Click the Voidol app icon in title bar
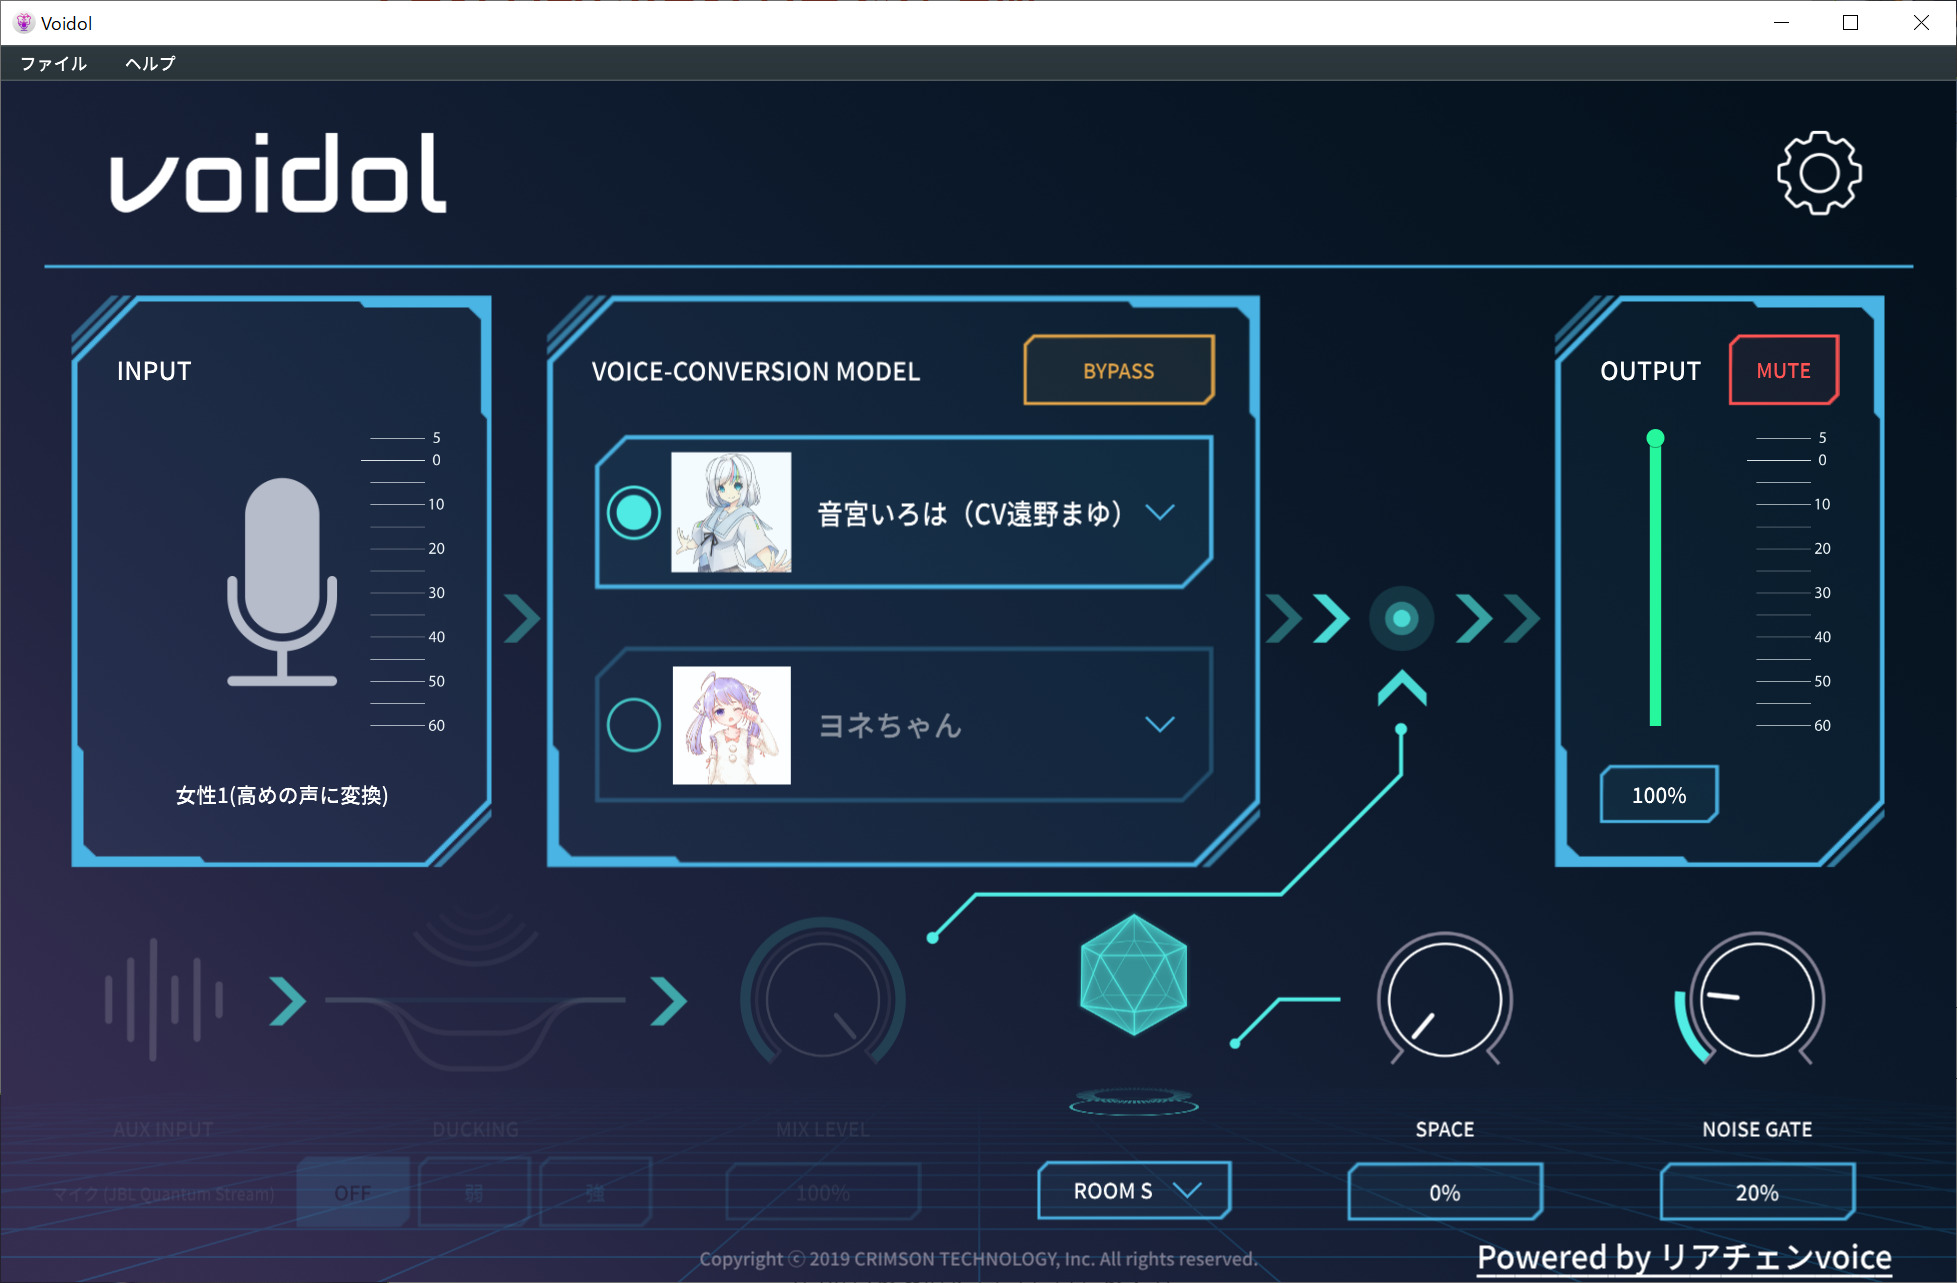 (23, 22)
